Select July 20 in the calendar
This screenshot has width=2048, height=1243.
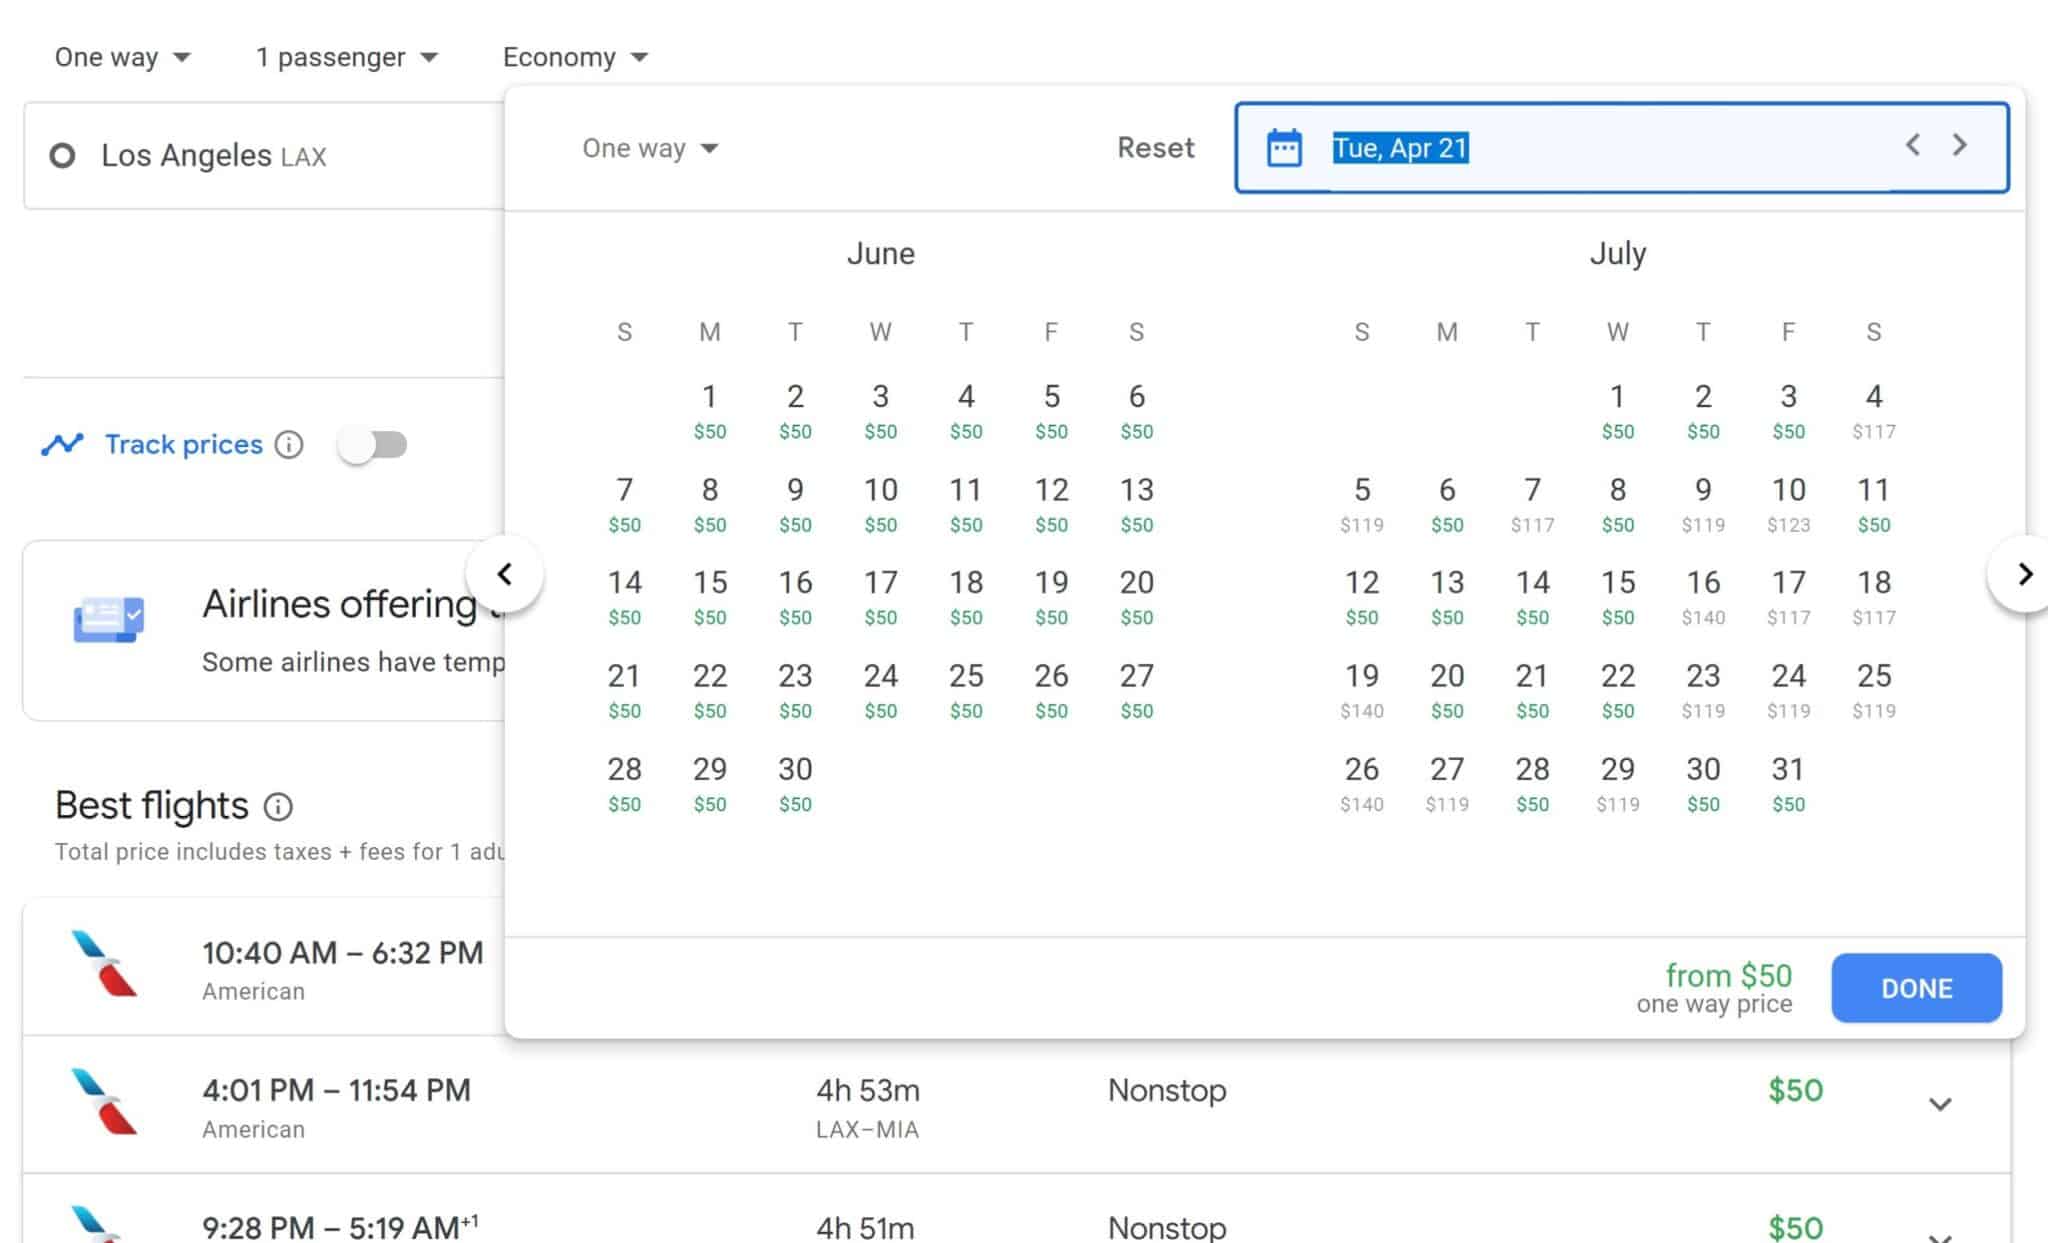(1447, 690)
